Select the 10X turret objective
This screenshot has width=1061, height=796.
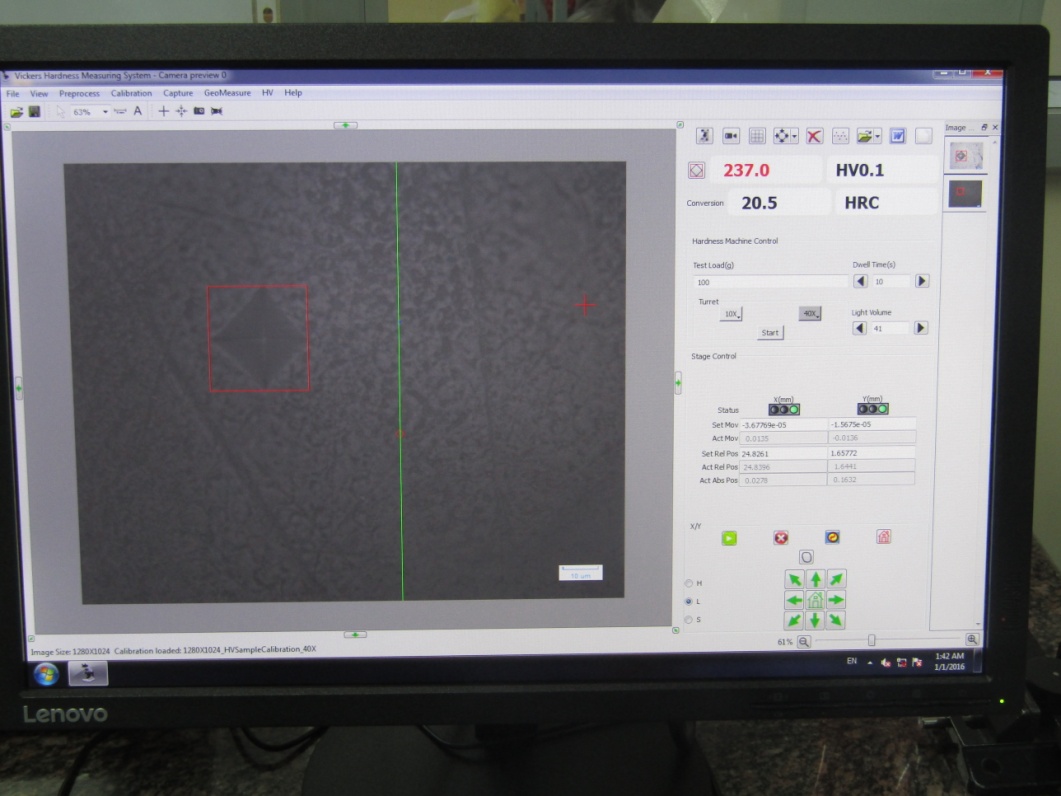(731, 314)
